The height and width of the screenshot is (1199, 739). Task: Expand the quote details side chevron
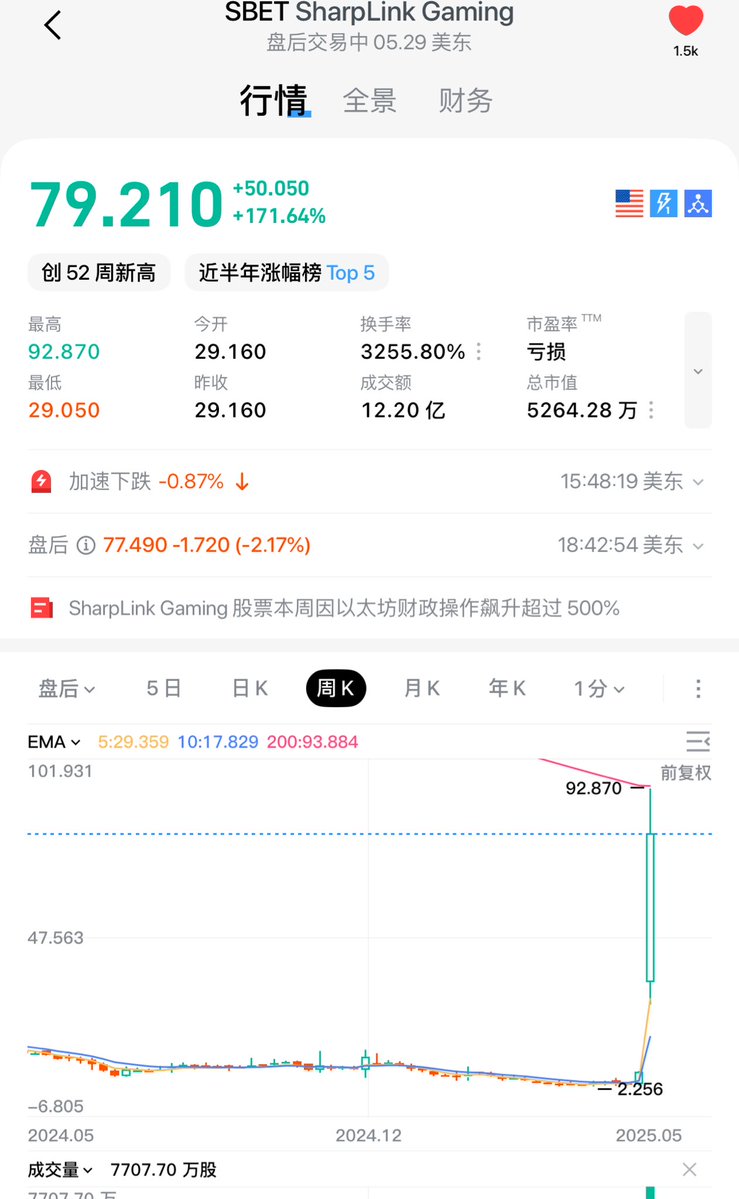coord(698,370)
